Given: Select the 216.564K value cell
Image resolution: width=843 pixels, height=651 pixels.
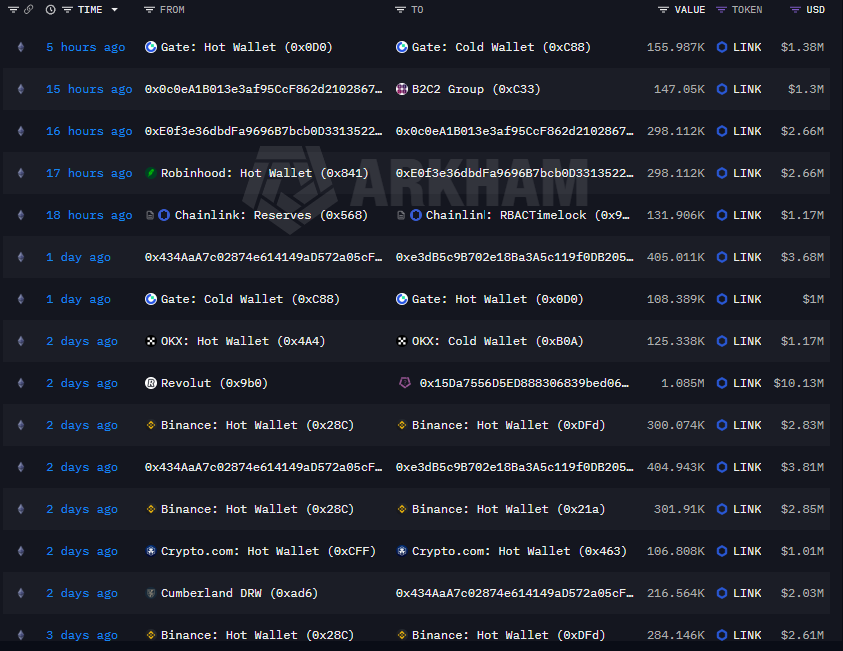Looking at the screenshot, I should tap(676, 593).
